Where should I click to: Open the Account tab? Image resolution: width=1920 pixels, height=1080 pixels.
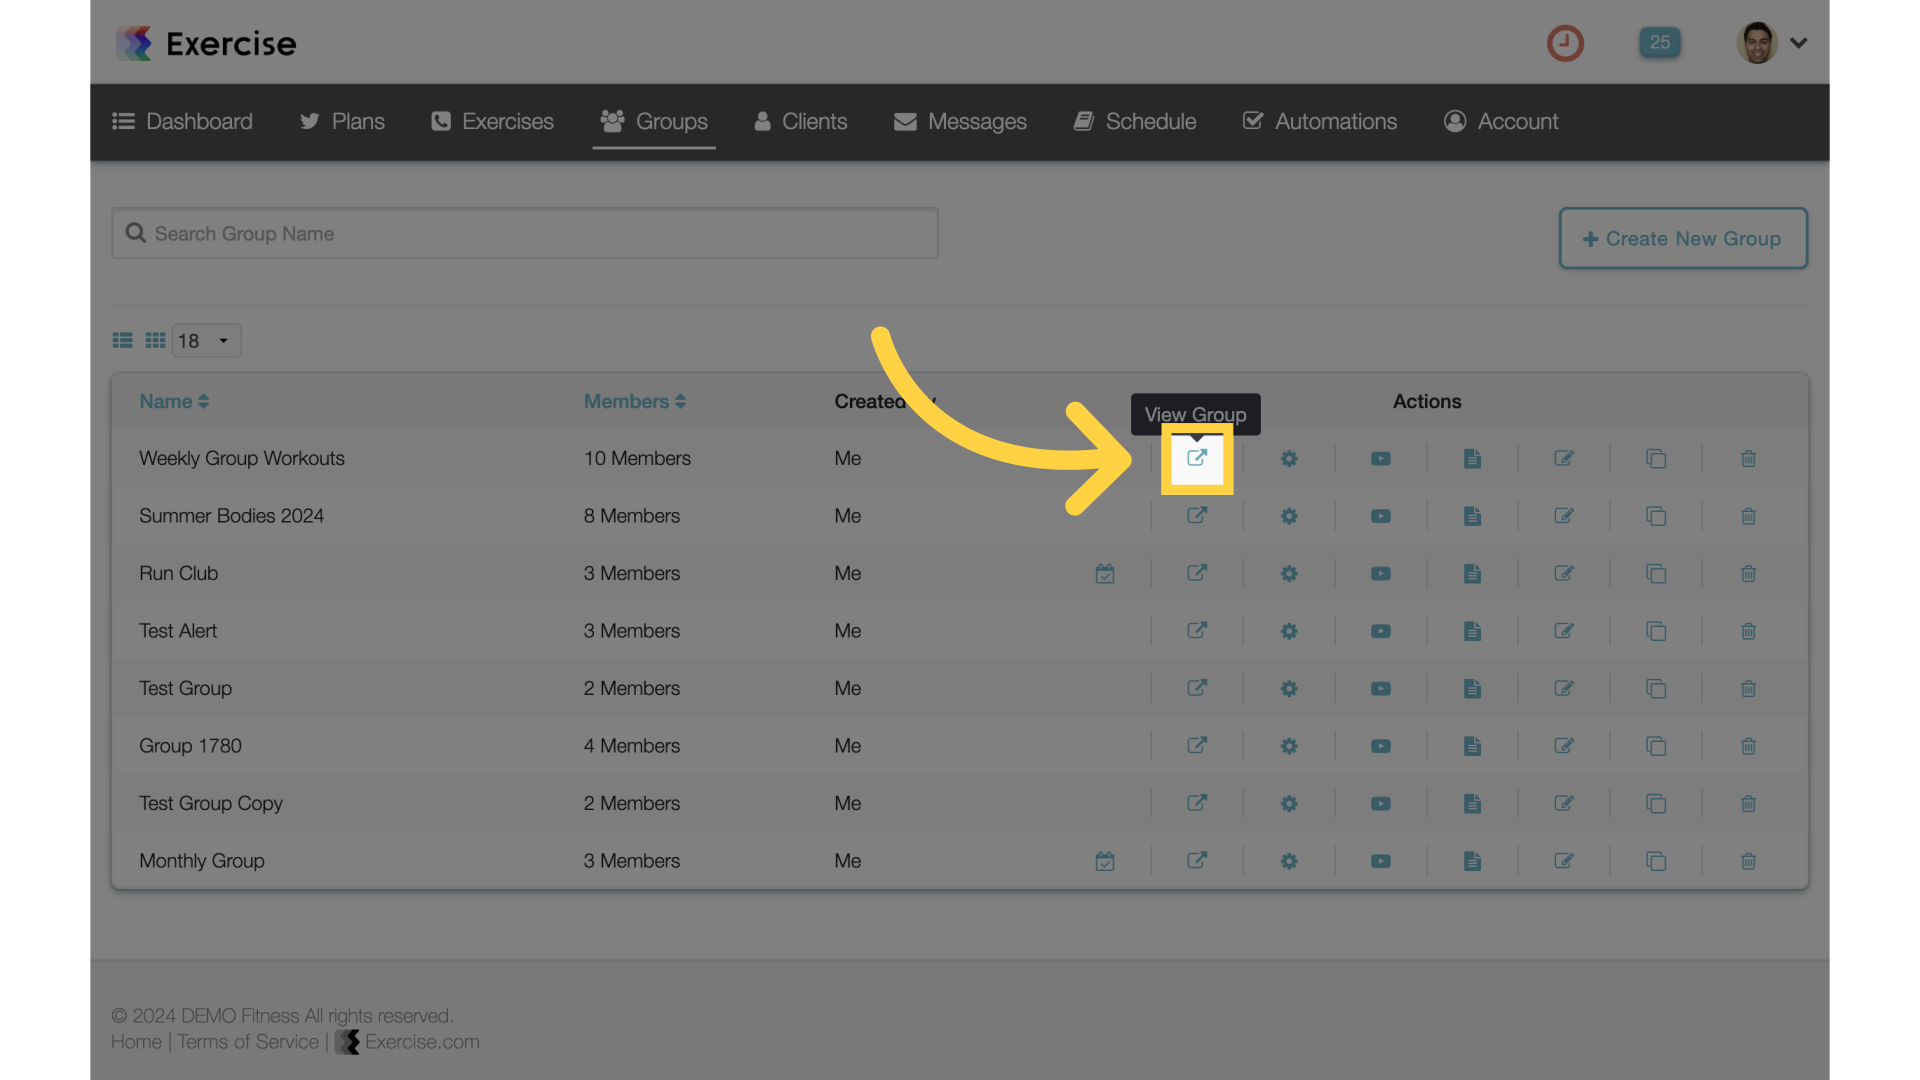point(1501,121)
